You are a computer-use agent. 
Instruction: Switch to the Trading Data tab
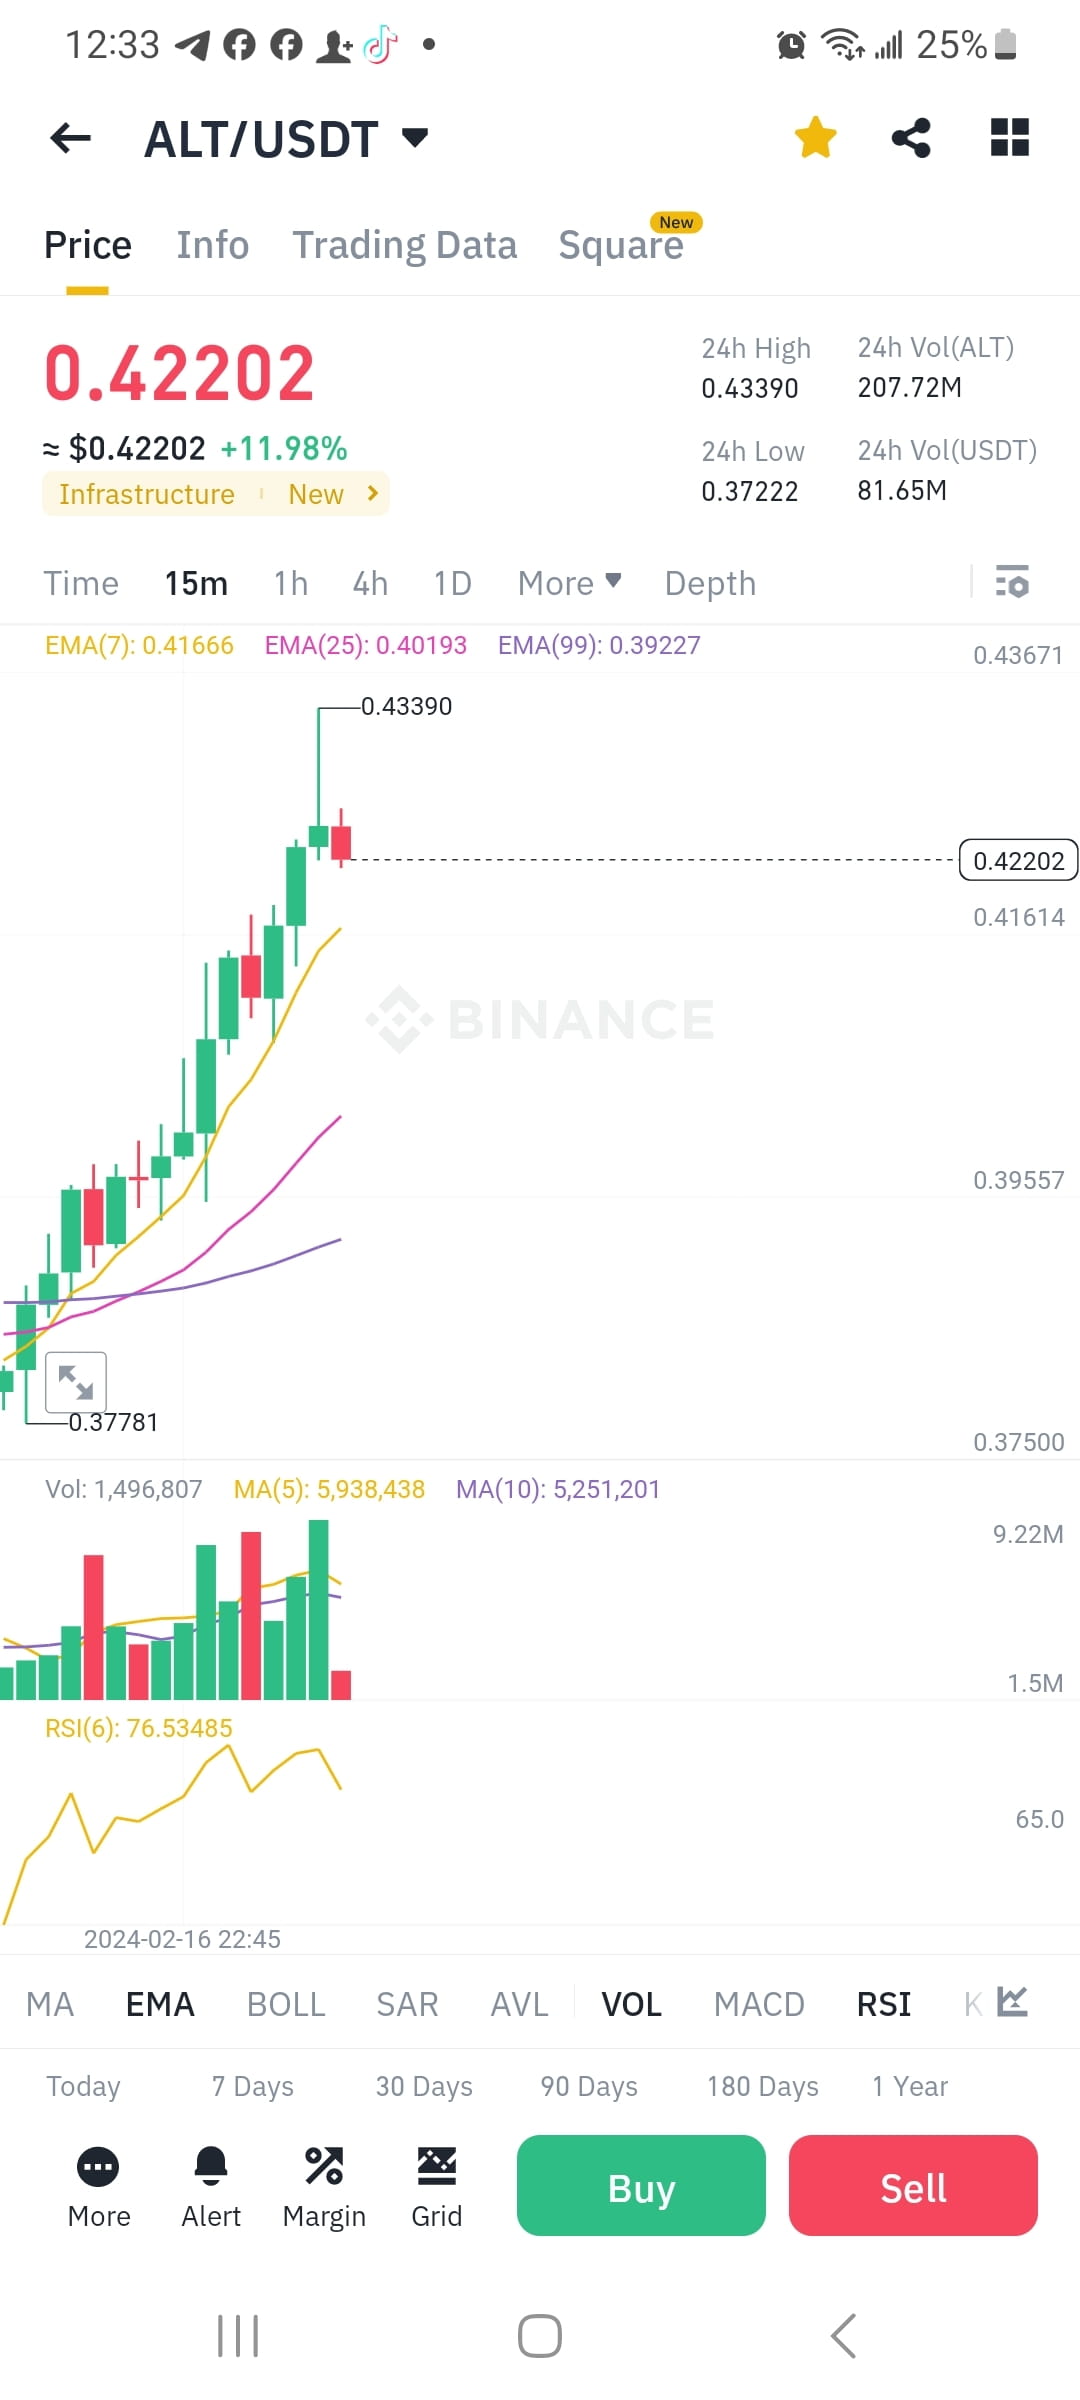(404, 245)
